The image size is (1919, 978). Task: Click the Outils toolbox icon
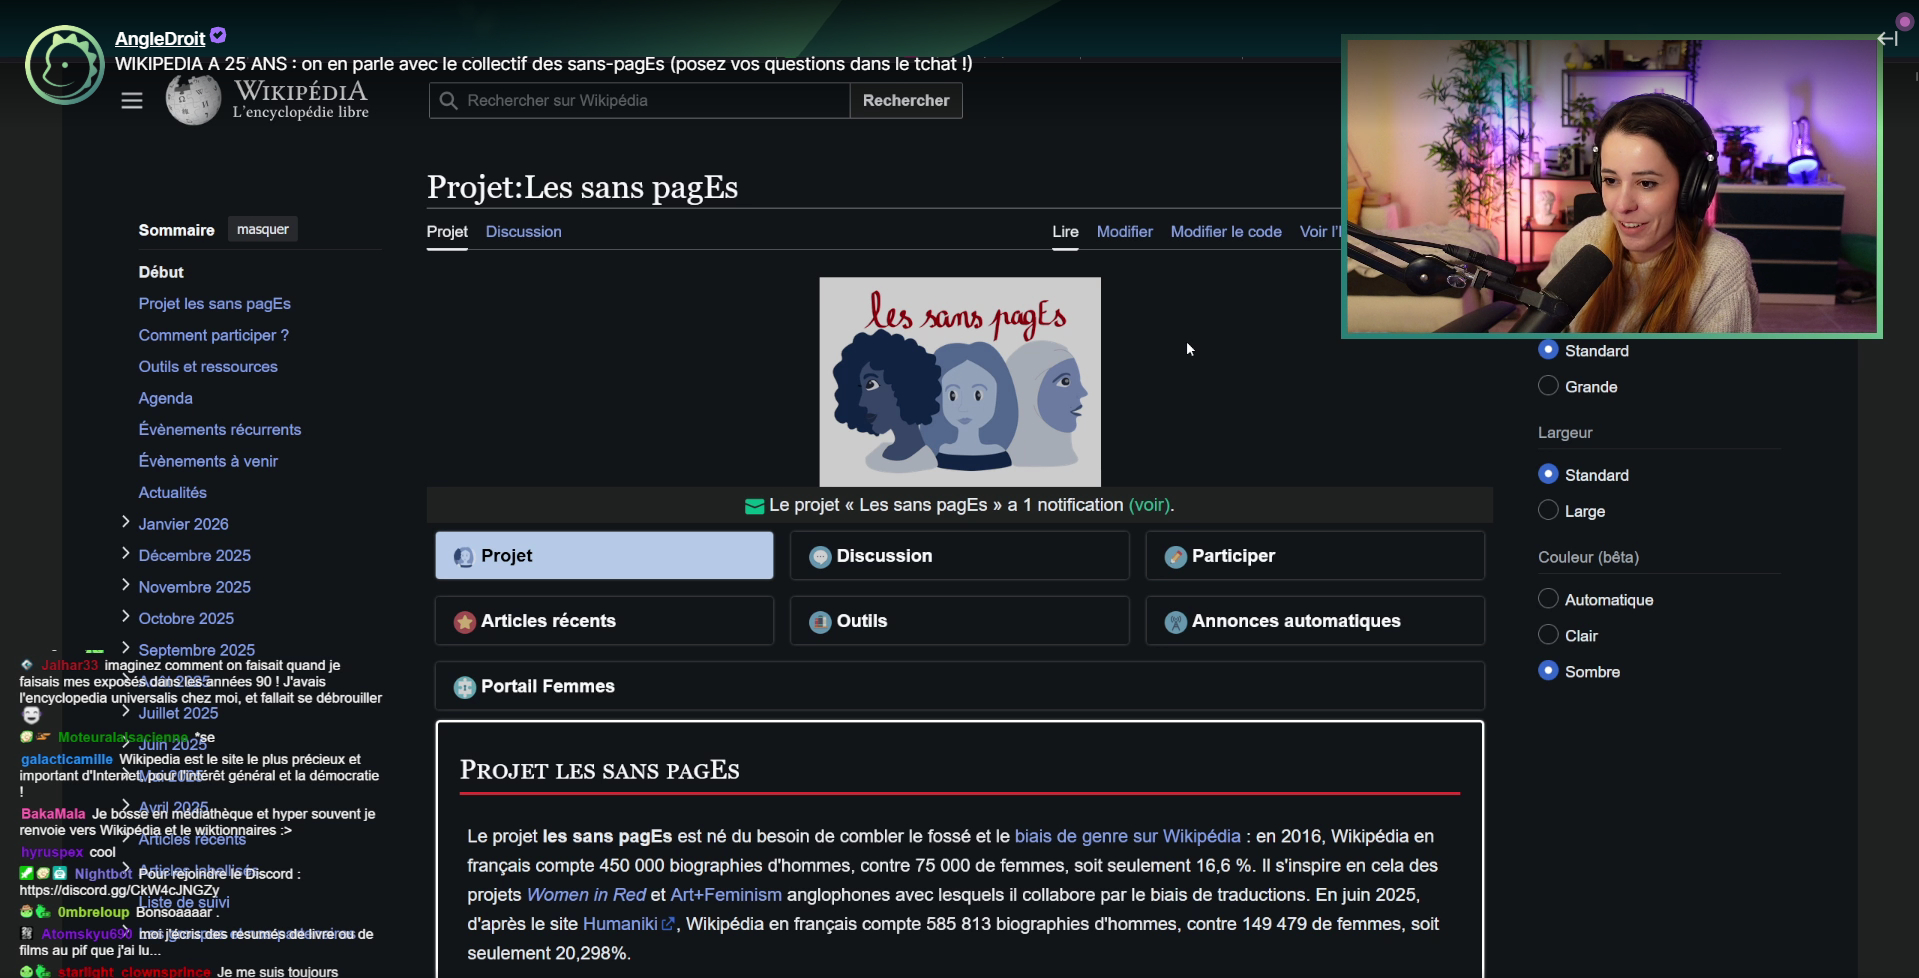click(820, 622)
